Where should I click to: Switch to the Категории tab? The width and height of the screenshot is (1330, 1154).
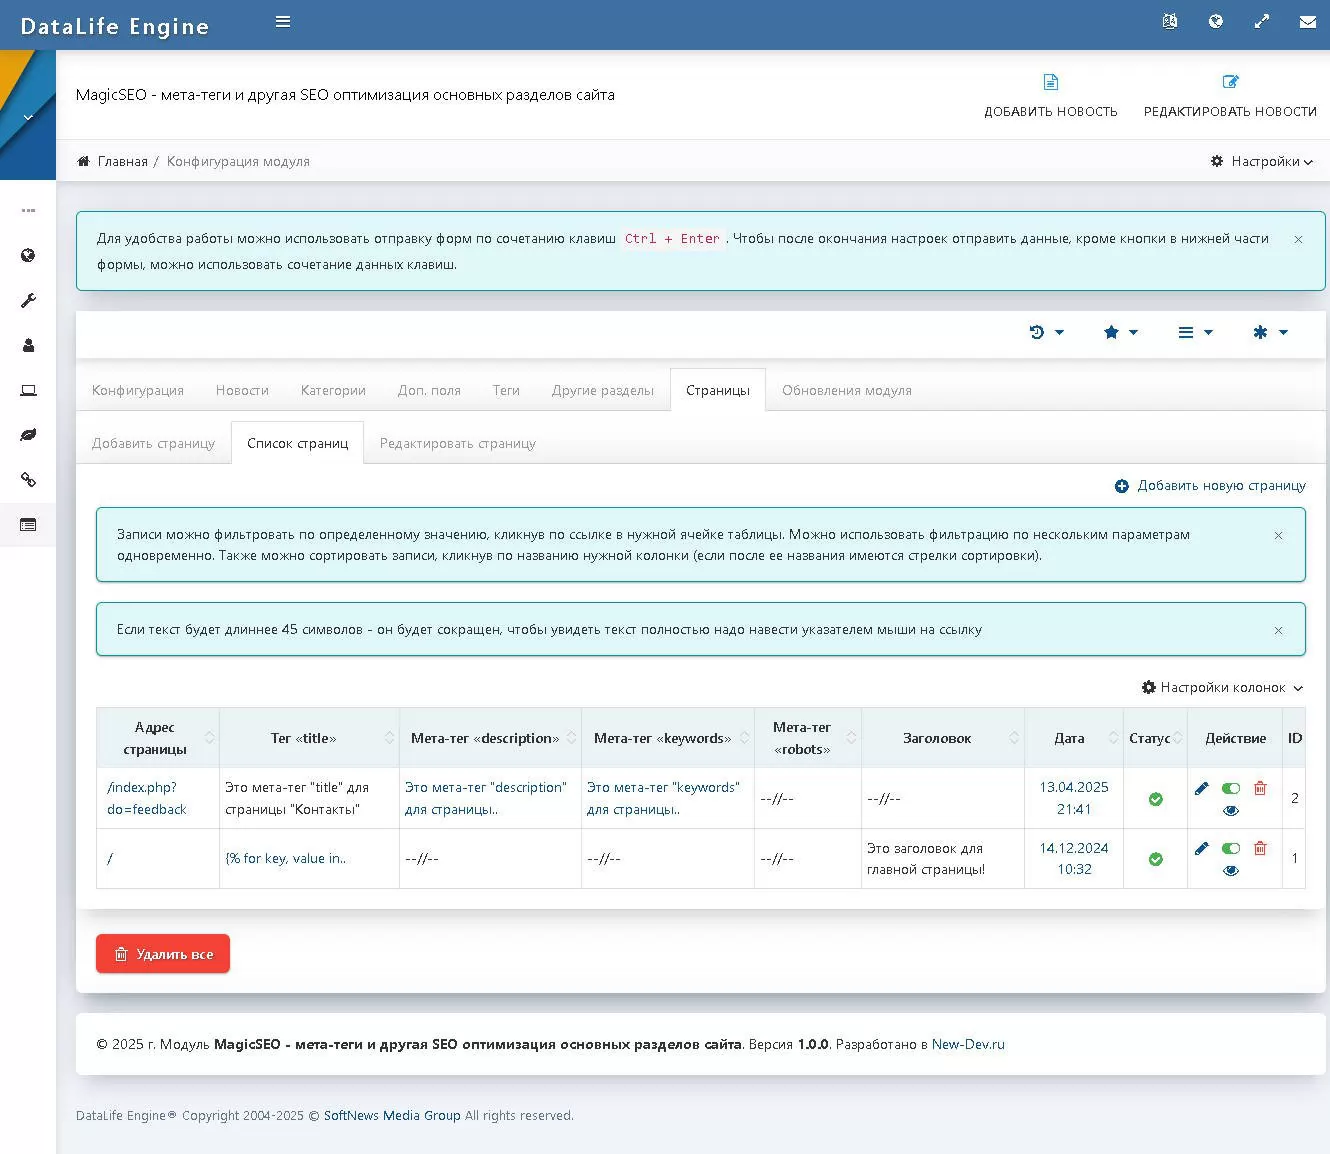click(x=333, y=390)
